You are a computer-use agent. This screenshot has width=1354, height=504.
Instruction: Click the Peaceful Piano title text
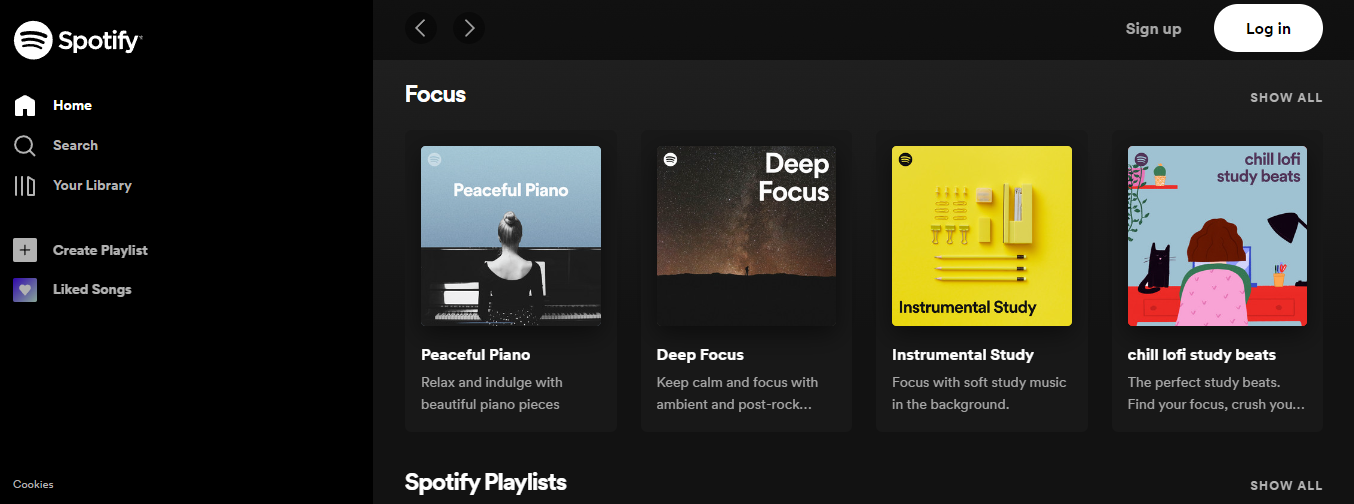tap(475, 354)
